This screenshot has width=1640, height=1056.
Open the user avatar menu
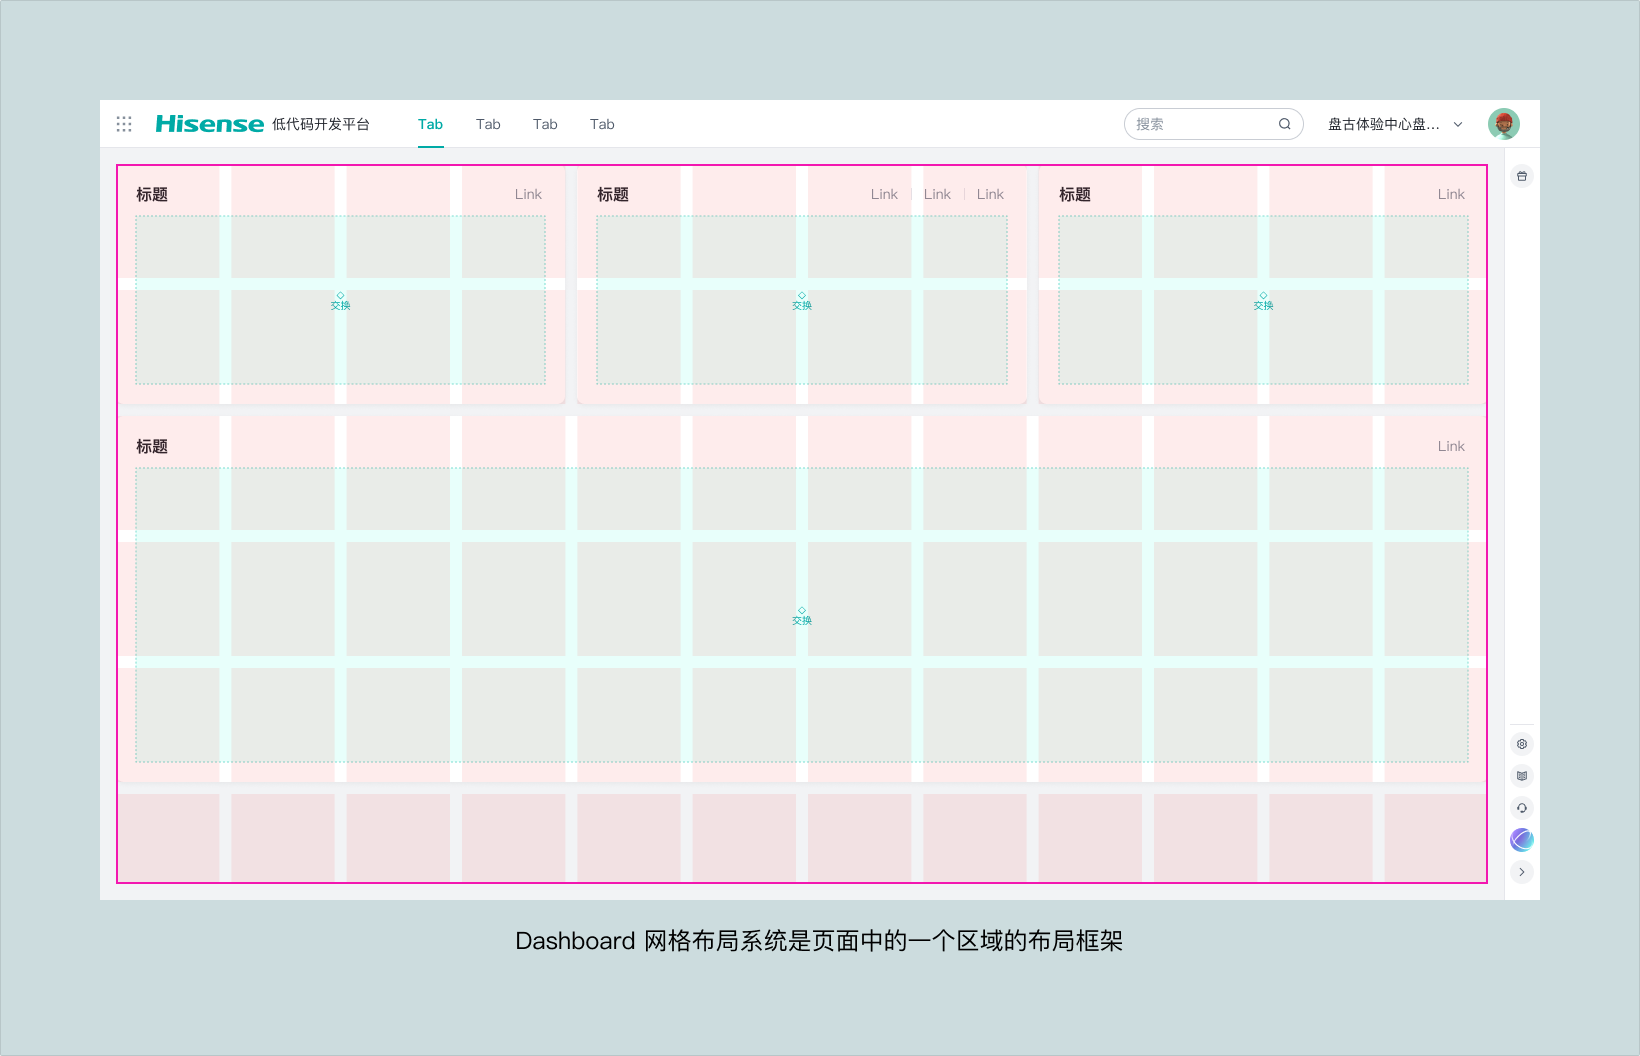click(1504, 124)
